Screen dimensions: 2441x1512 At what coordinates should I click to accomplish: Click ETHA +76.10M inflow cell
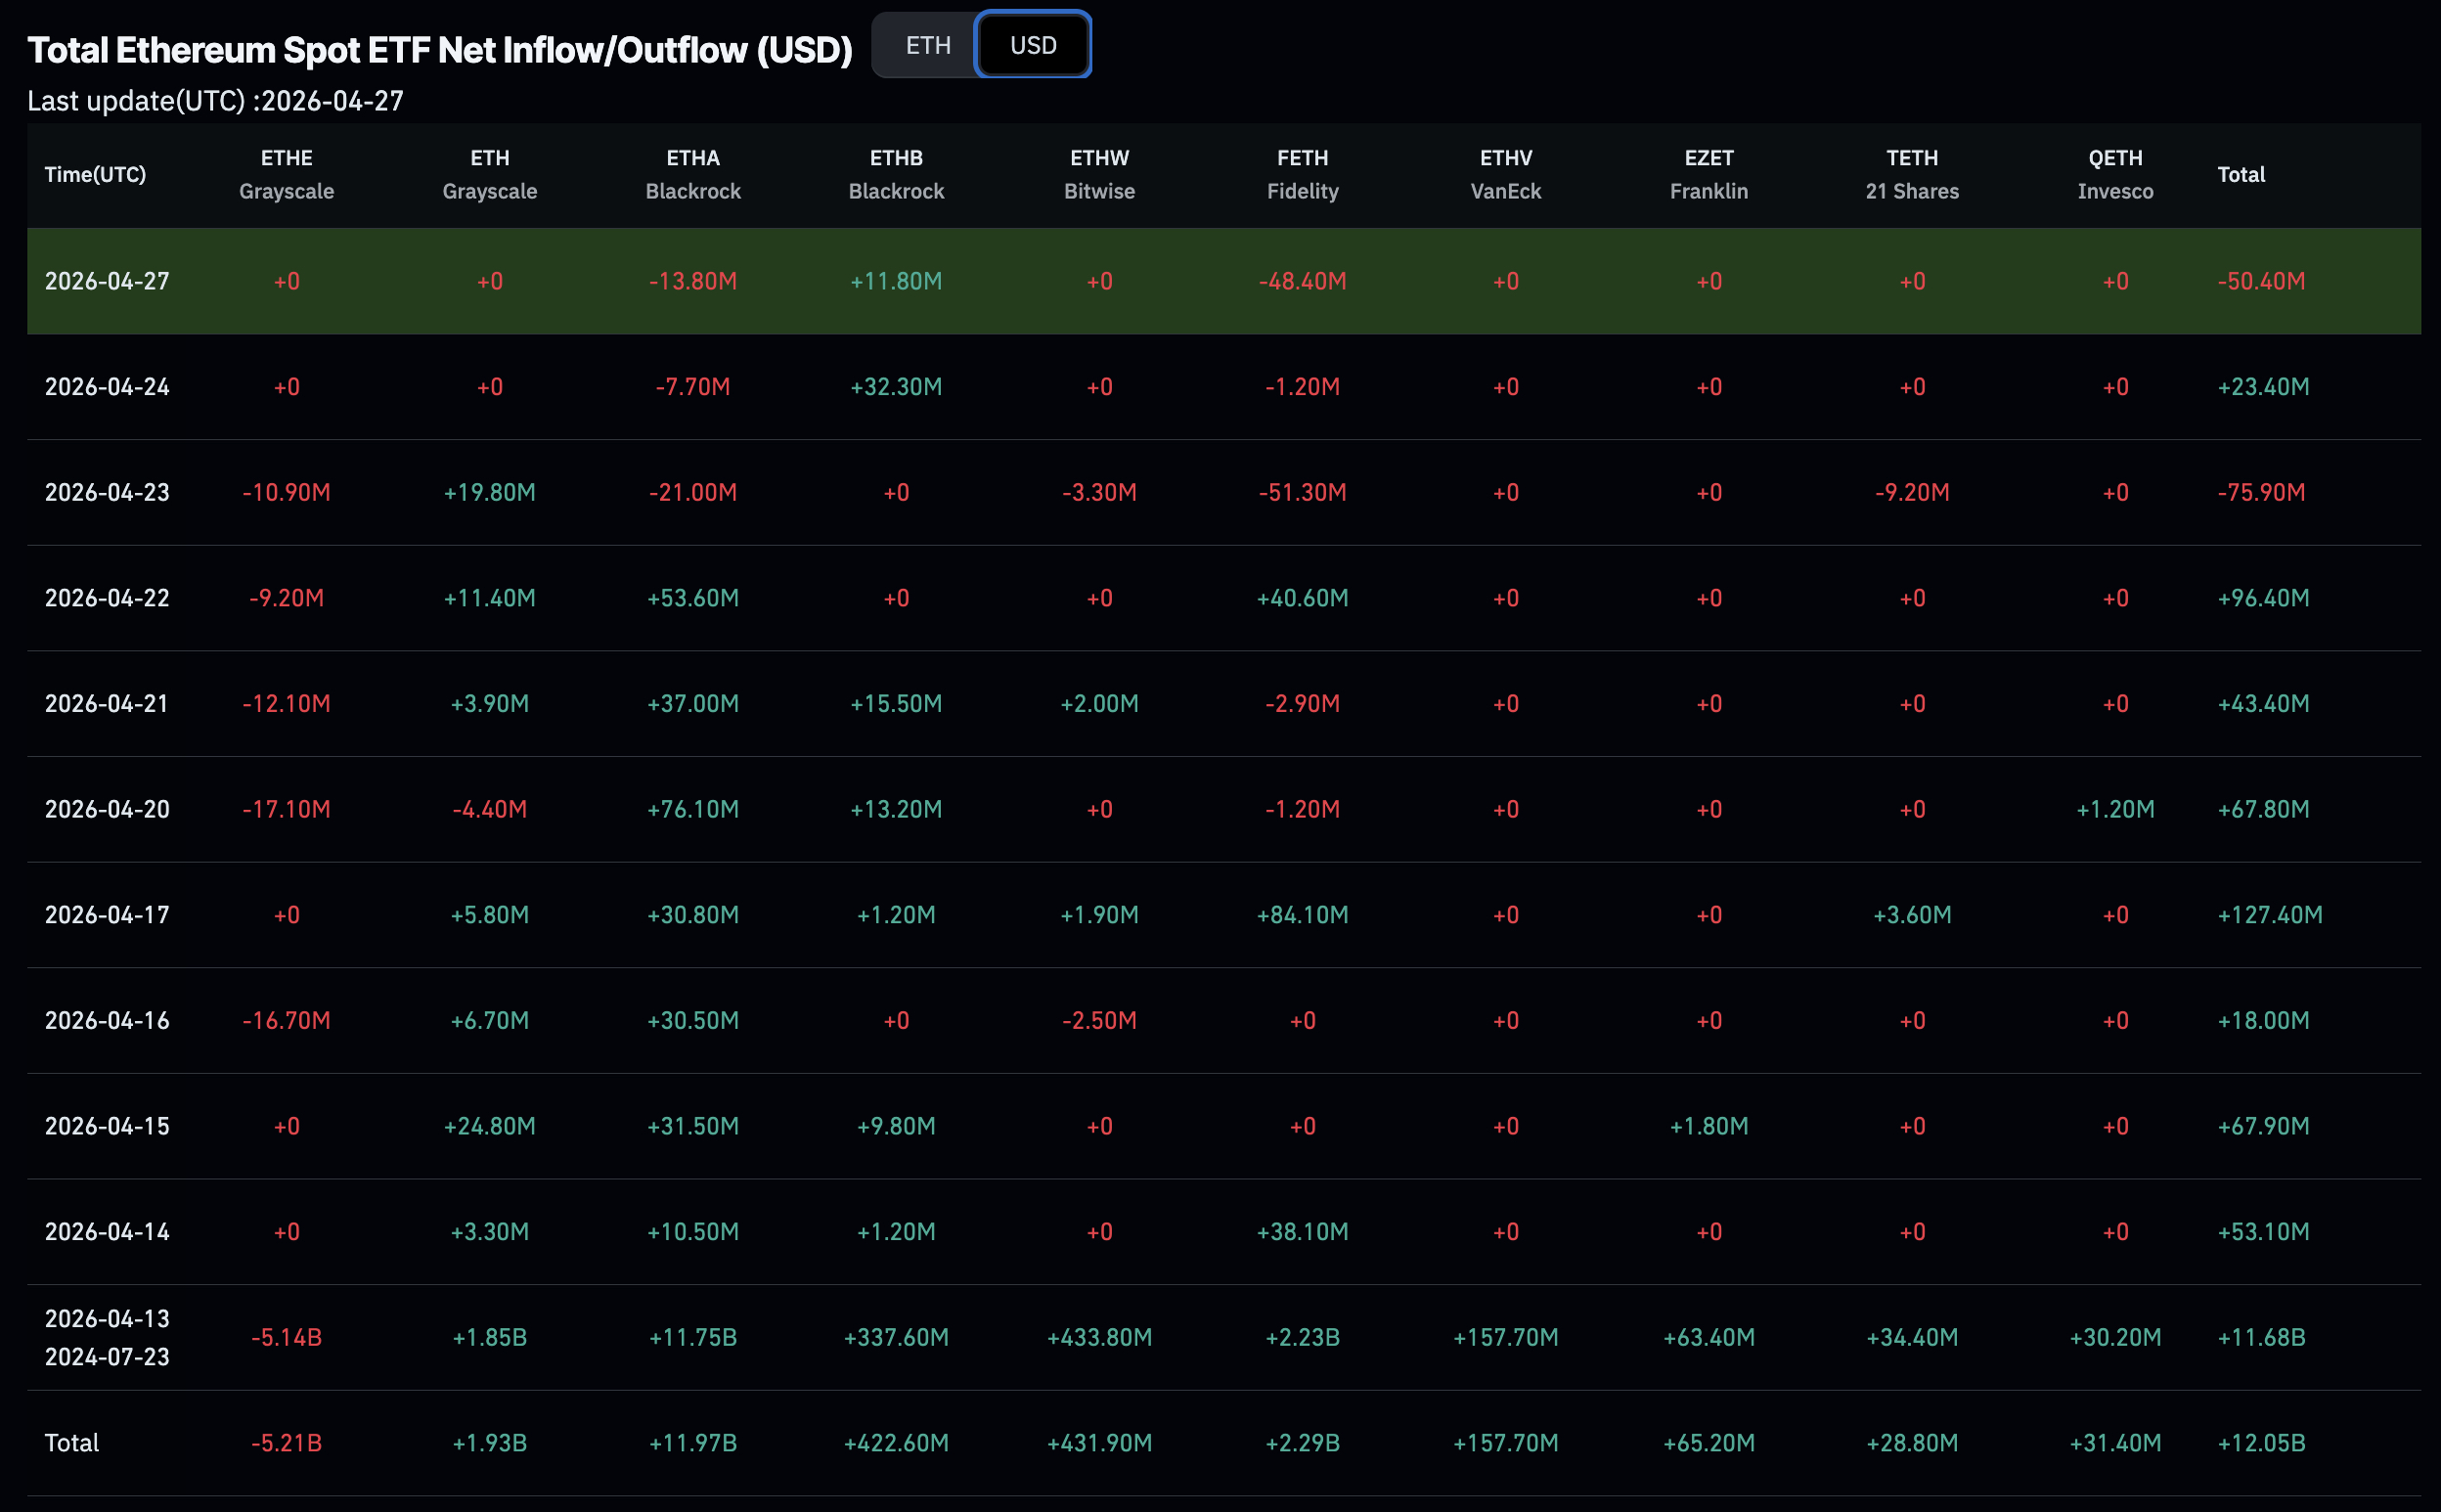692,809
